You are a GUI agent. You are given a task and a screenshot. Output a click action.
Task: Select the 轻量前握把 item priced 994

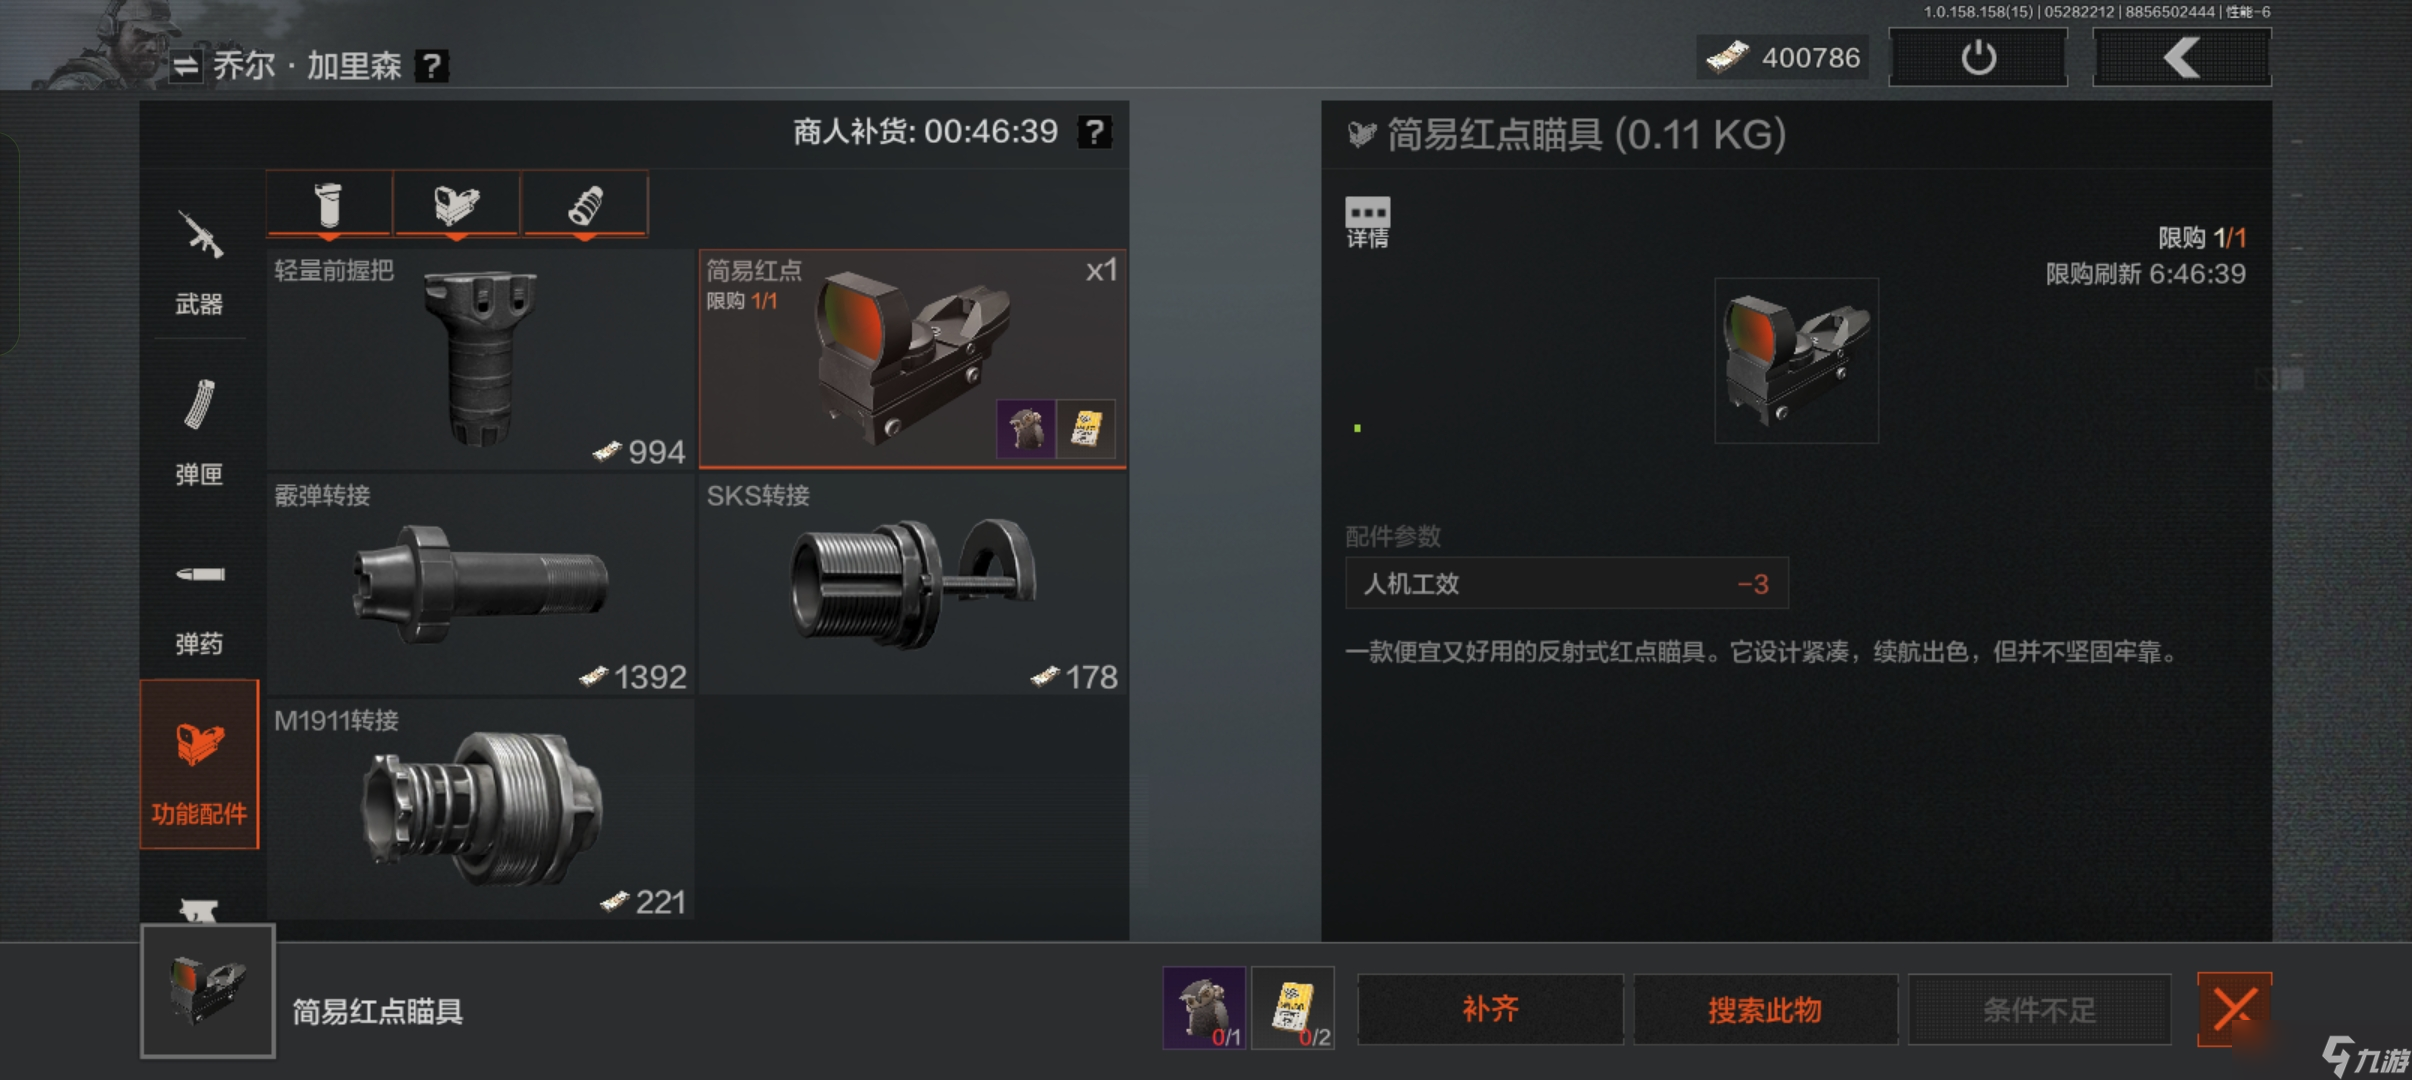[x=480, y=360]
